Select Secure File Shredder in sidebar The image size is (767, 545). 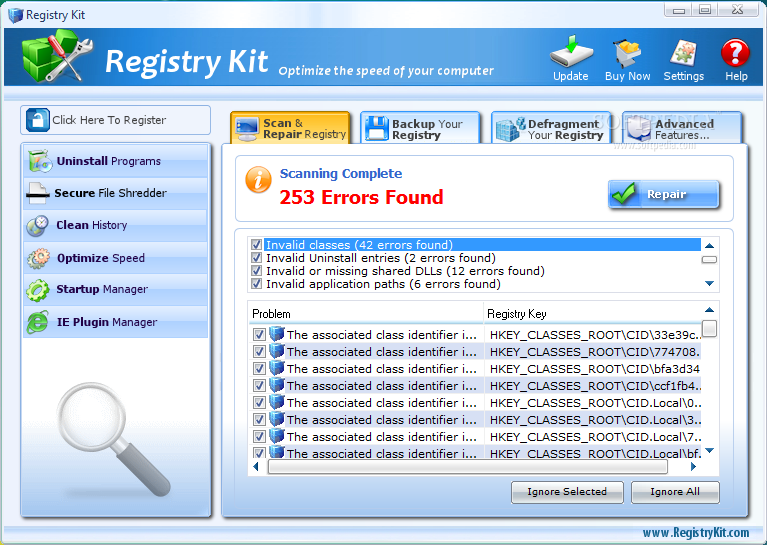tap(115, 193)
